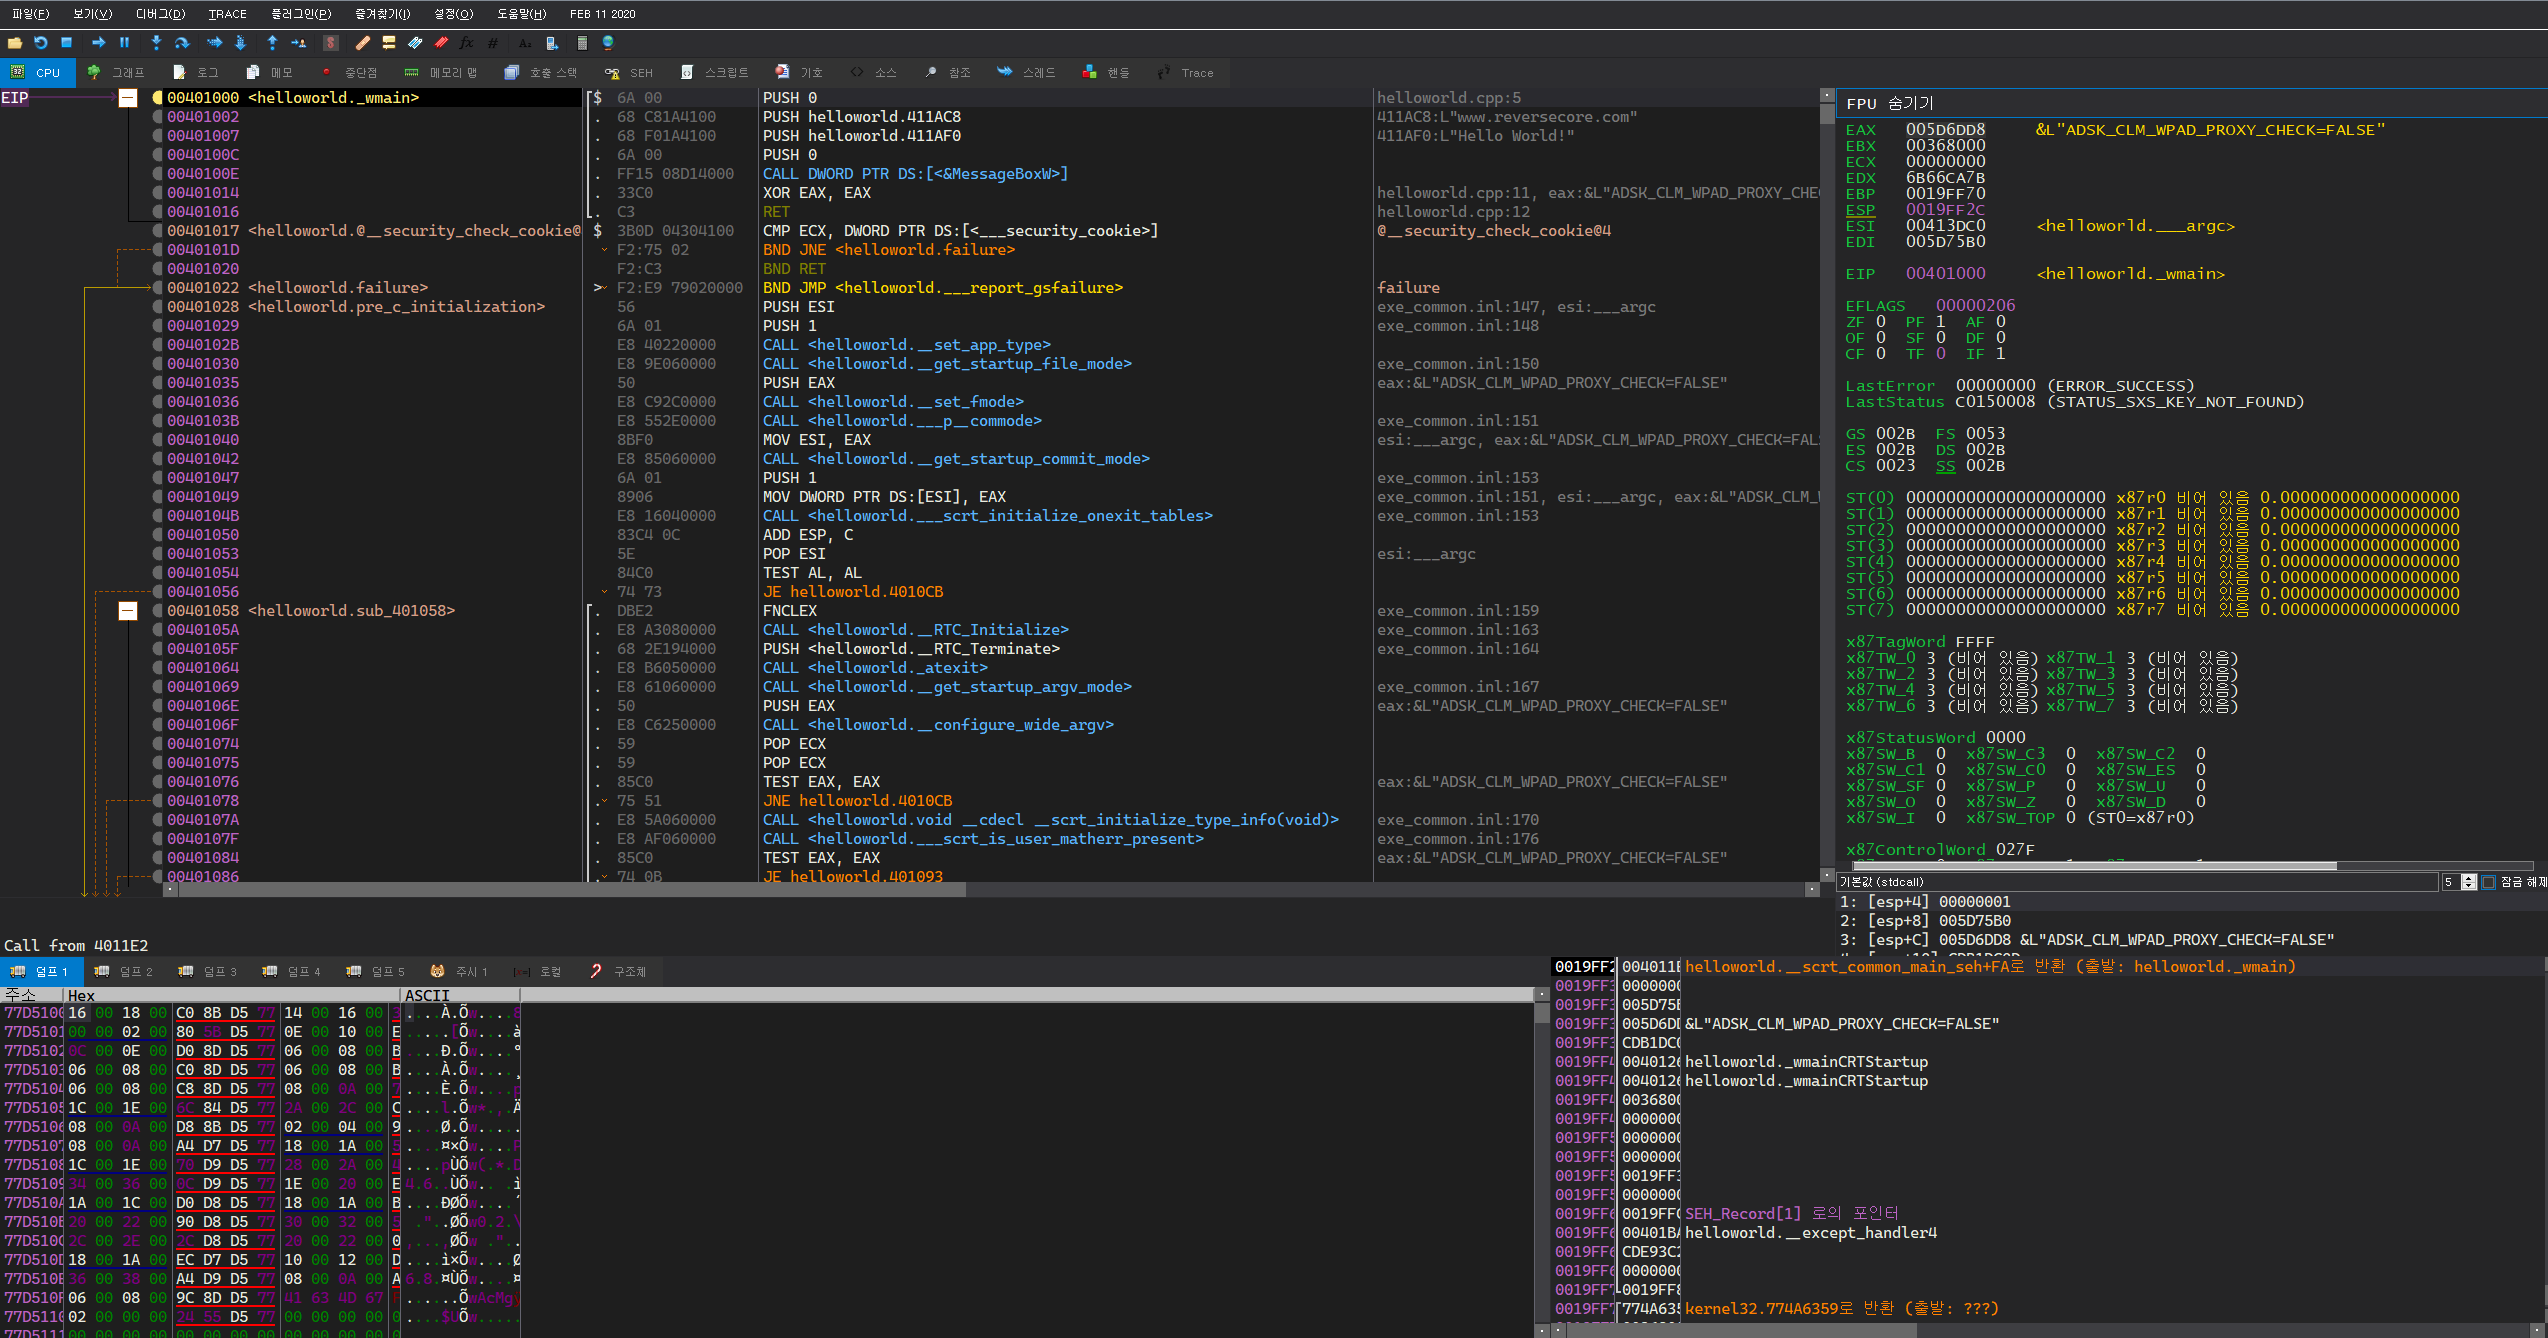The image size is (2548, 1338).
Task: Open patches with the bandage icon
Action: 362,43
